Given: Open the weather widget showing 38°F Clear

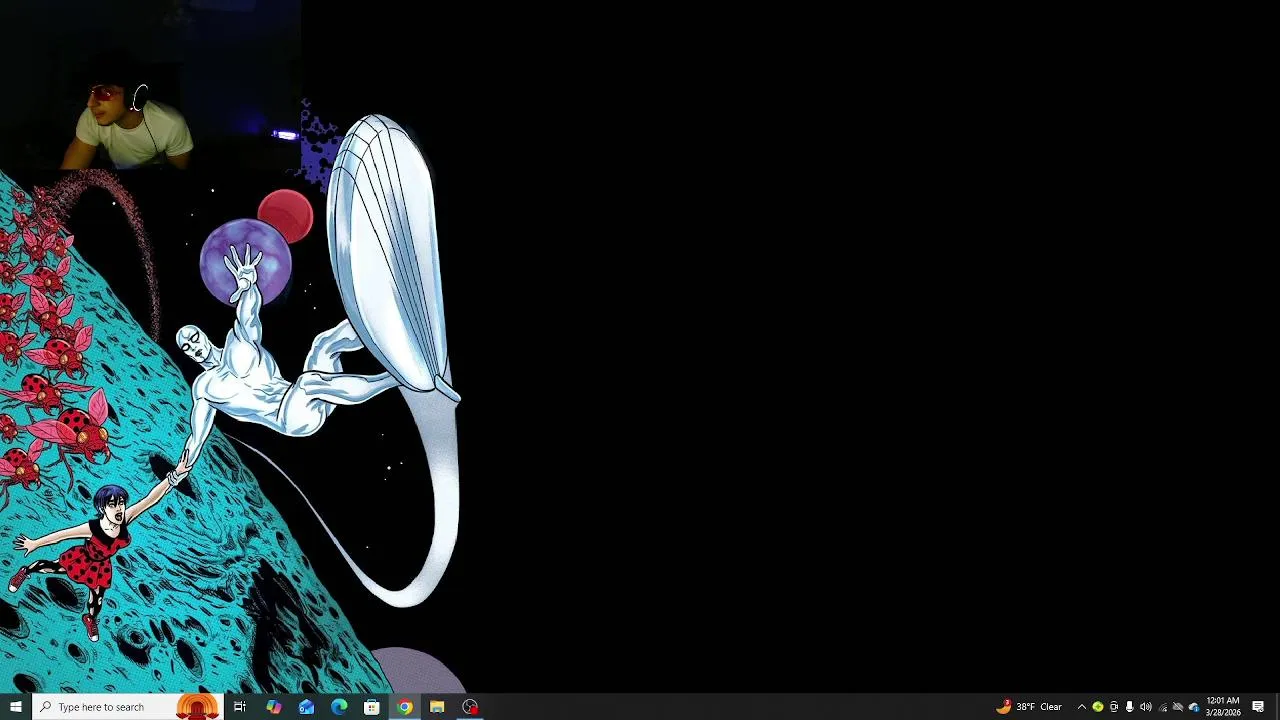Looking at the screenshot, I should coord(1029,707).
